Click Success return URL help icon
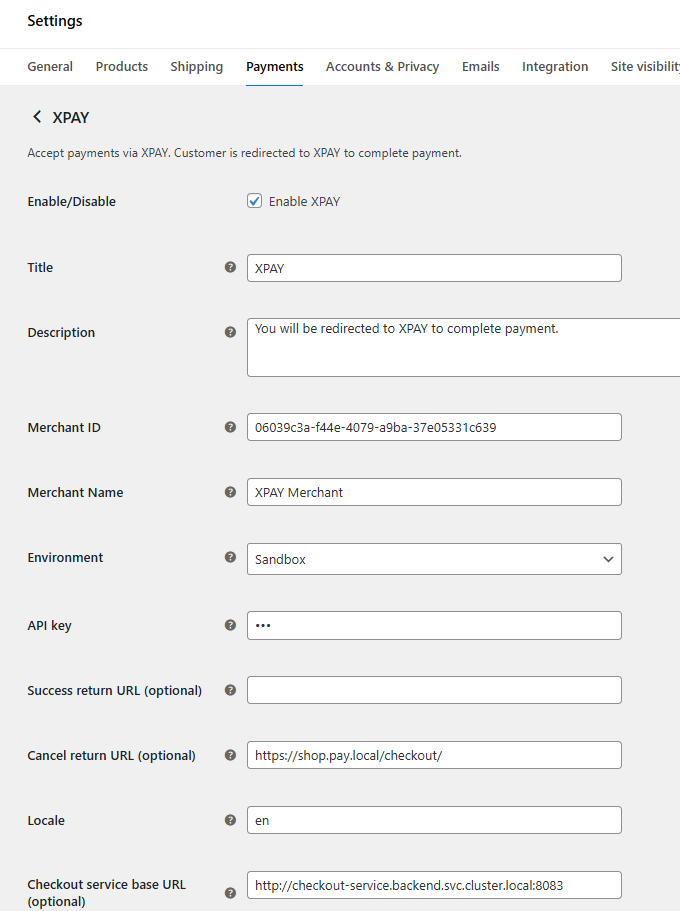The image size is (680, 911). [230, 691]
